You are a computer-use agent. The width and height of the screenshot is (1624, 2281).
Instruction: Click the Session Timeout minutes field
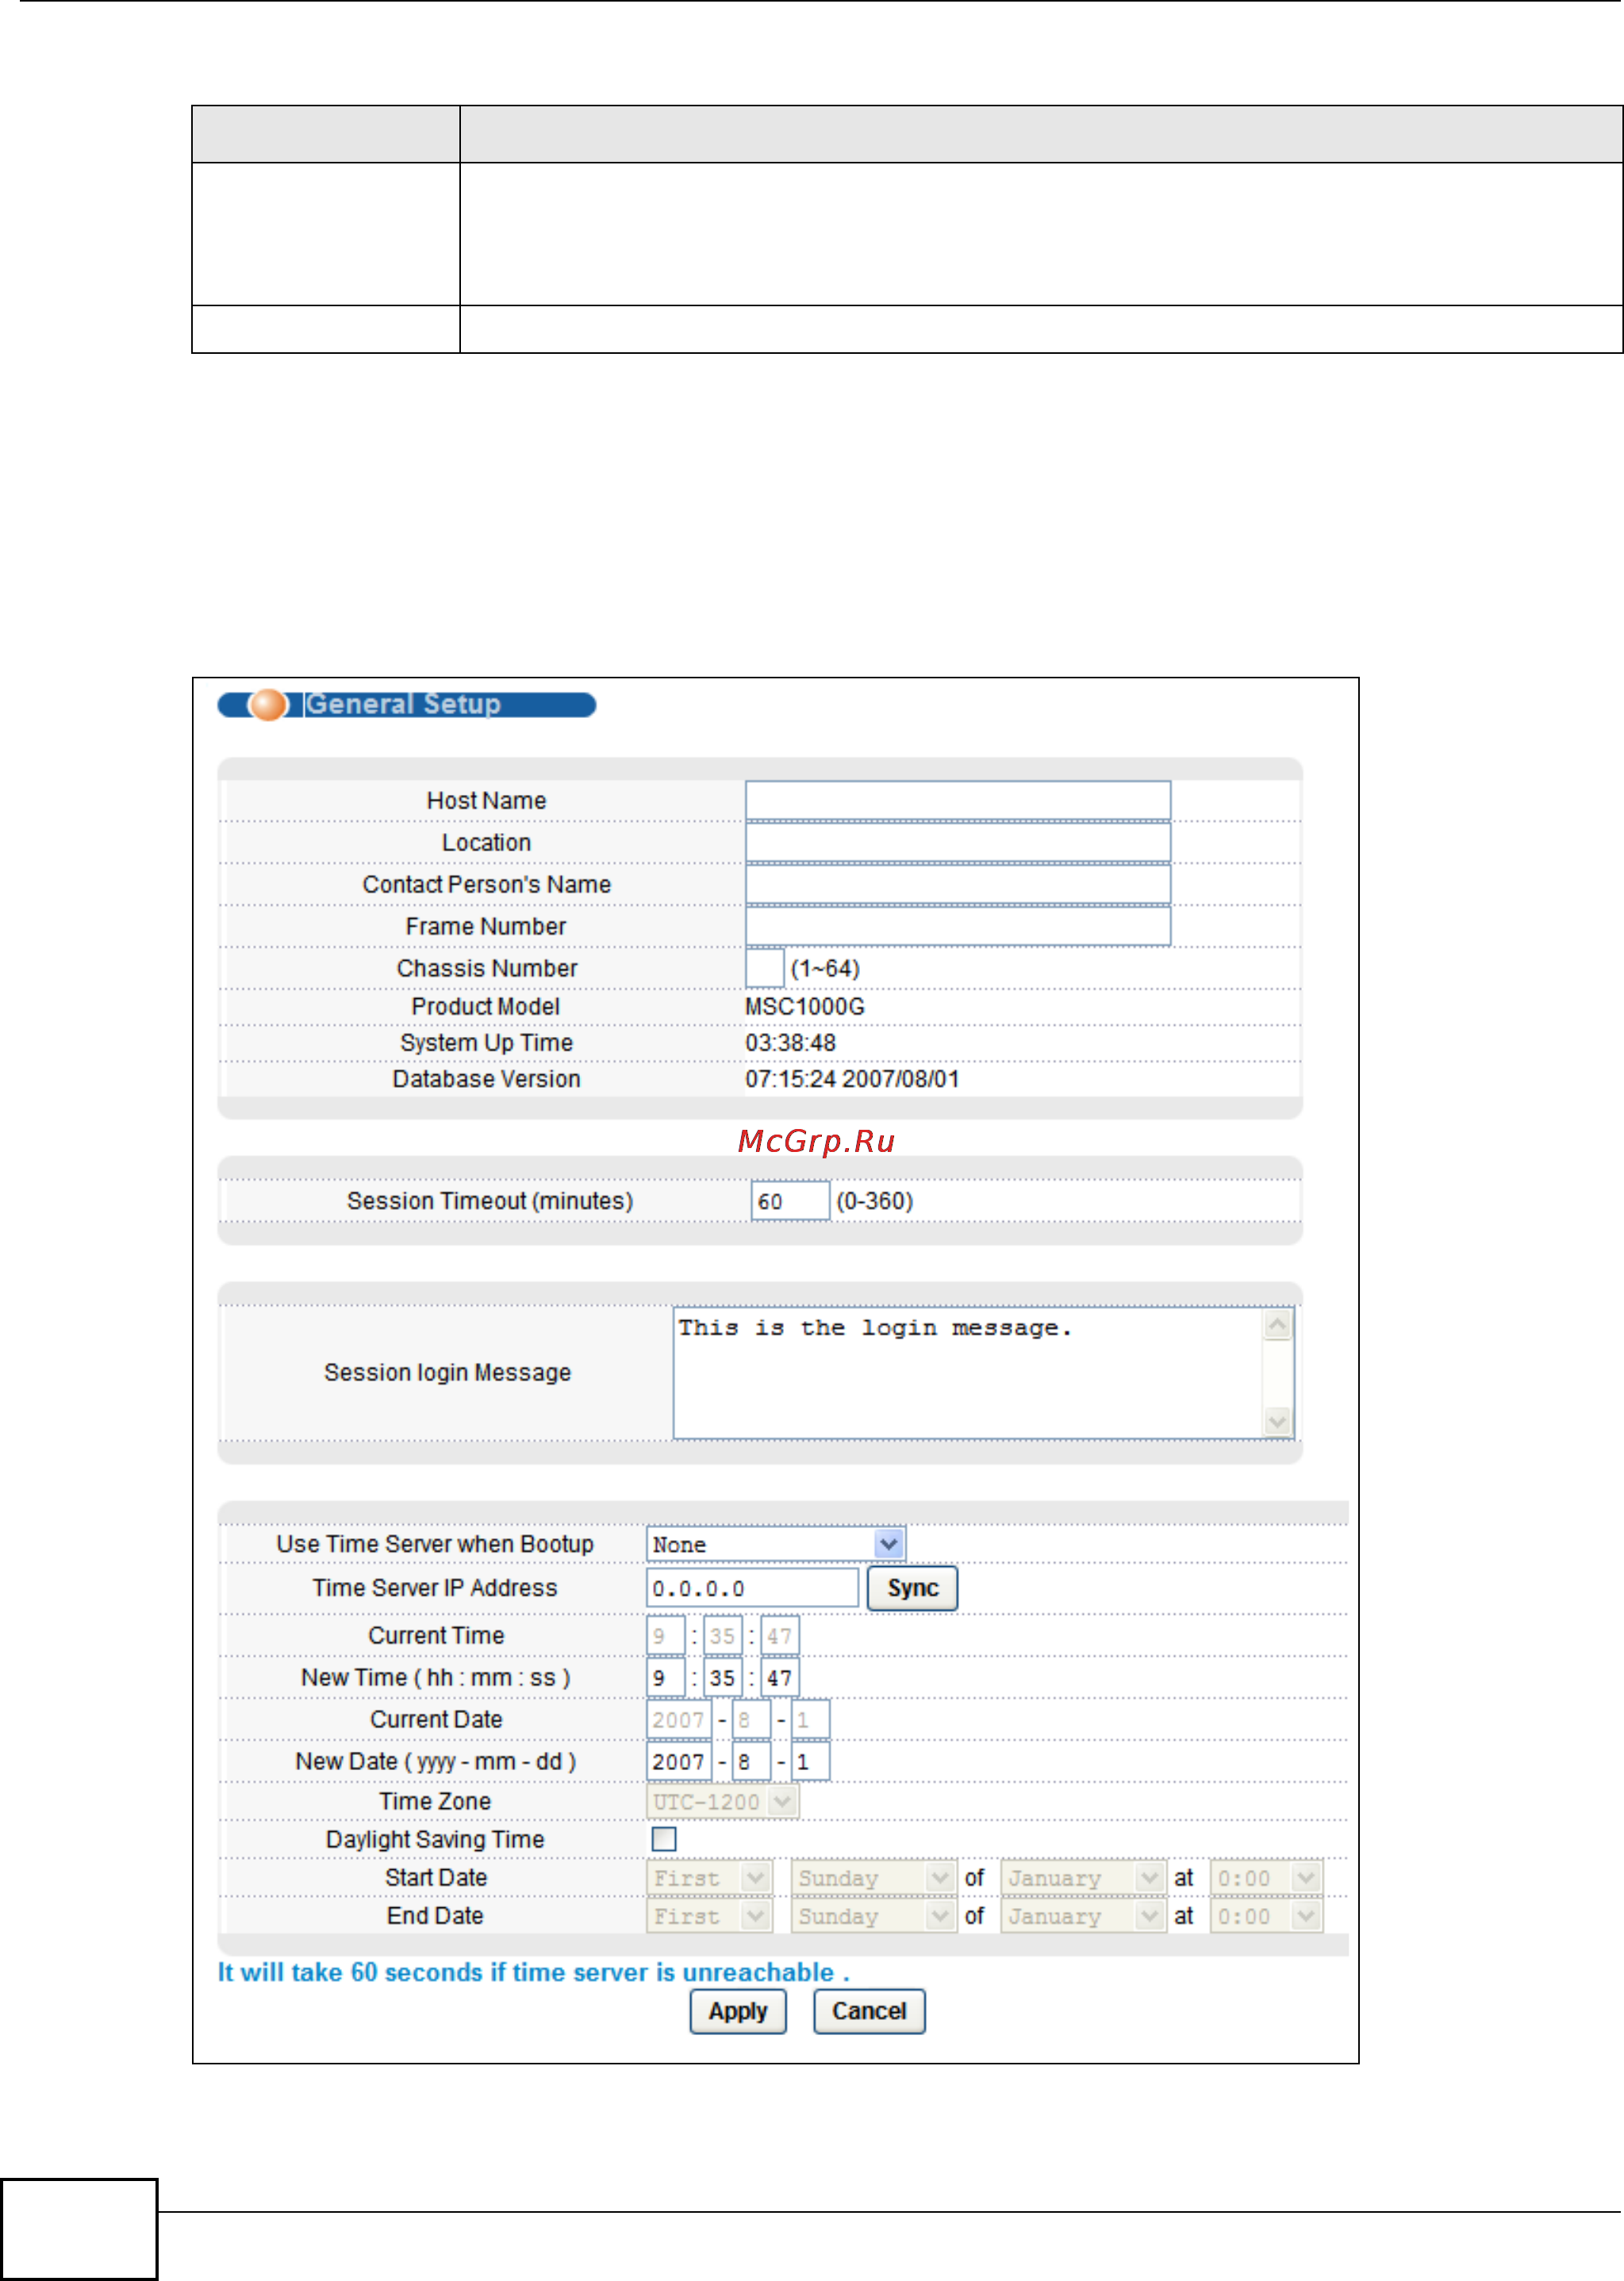tap(789, 1201)
